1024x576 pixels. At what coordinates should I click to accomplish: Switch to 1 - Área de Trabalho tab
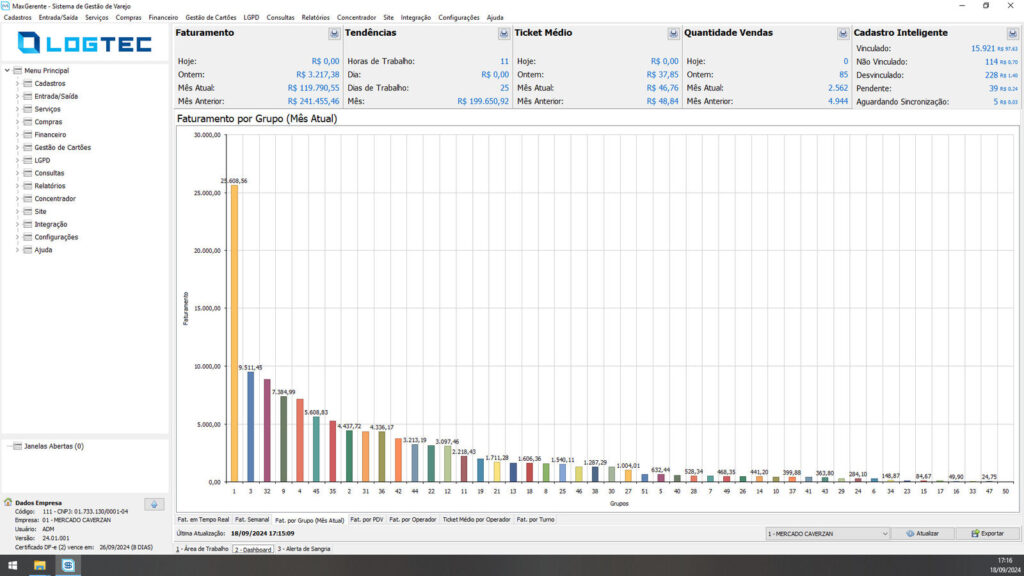click(x=202, y=549)
